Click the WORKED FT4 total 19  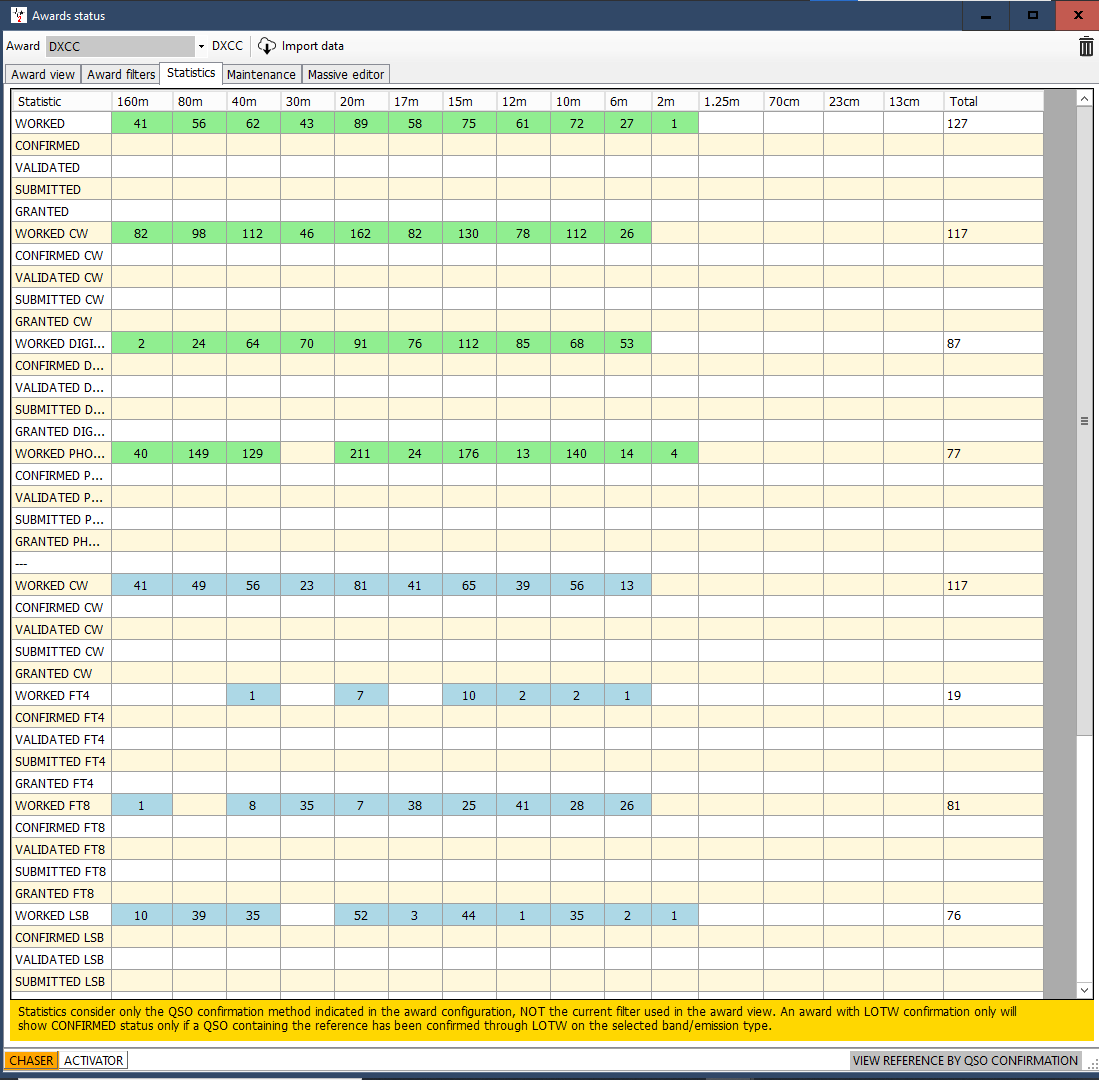pos(993,695)
